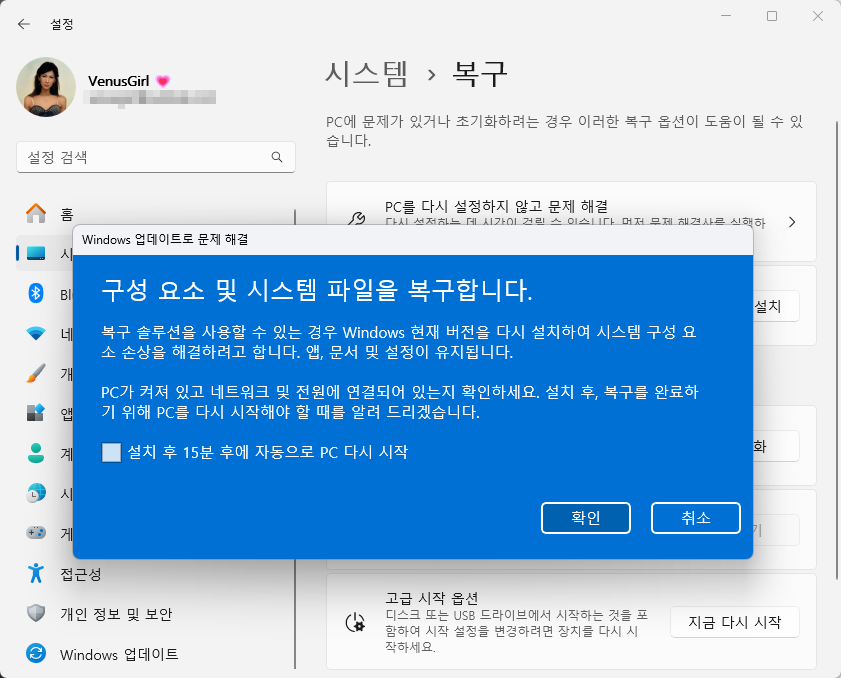Dismiss dialog with 취소 button
Screen dimensions: 841x678
click(x=696, y=518)
